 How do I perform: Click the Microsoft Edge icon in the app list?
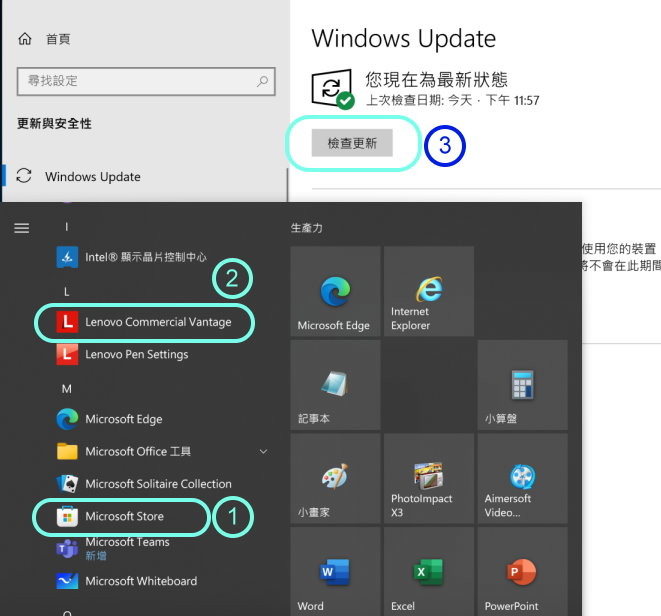67,419
